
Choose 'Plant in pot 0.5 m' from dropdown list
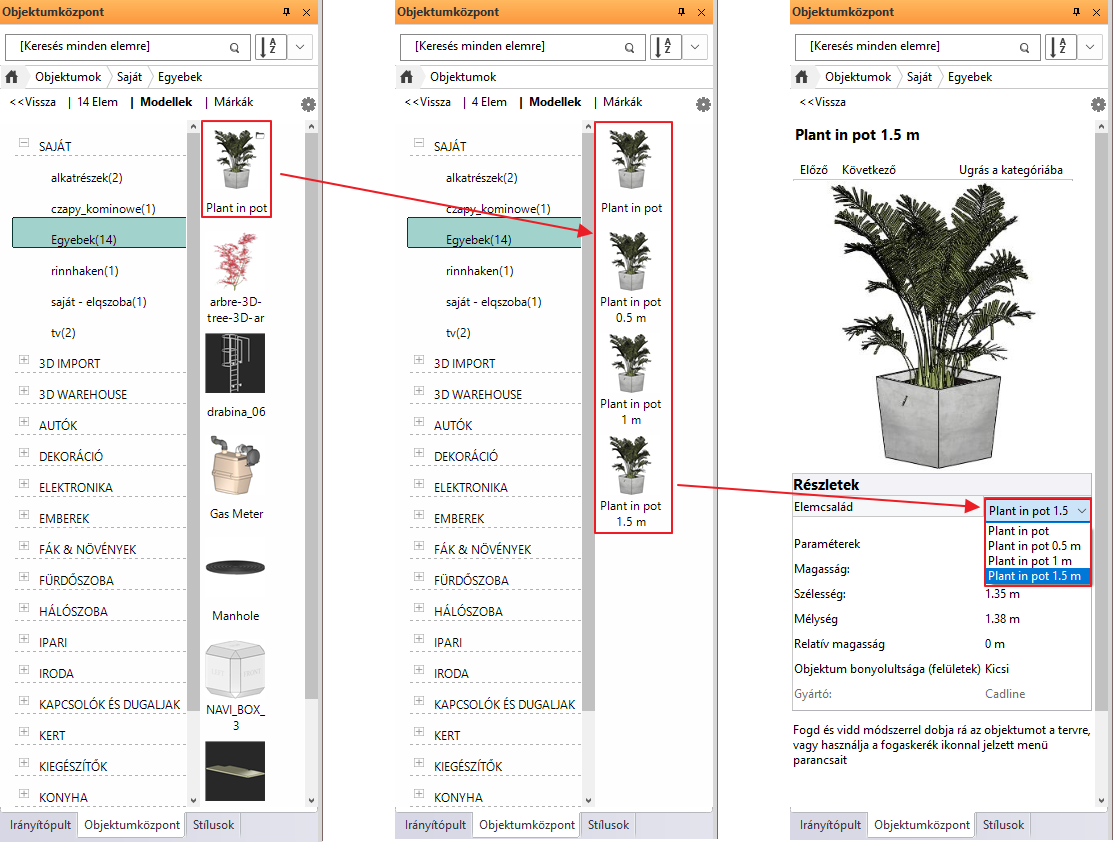[x=1034, y=546]
